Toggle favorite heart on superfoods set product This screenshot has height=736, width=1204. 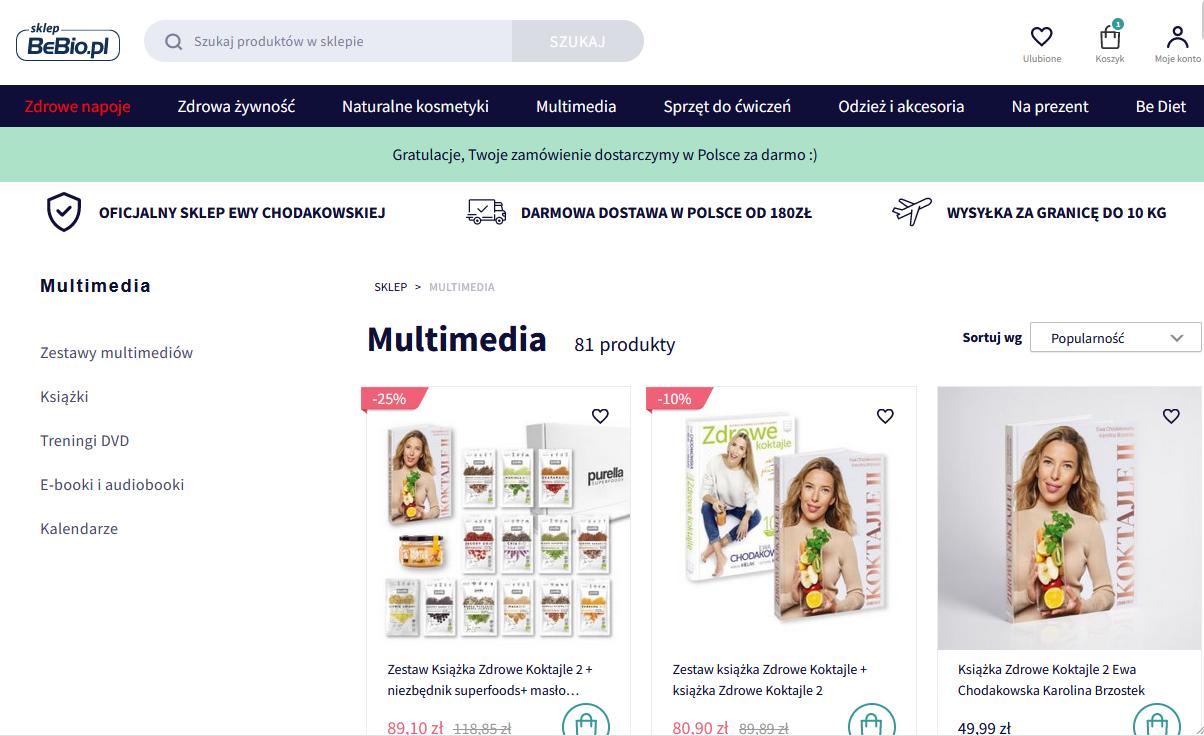(600, 416)
